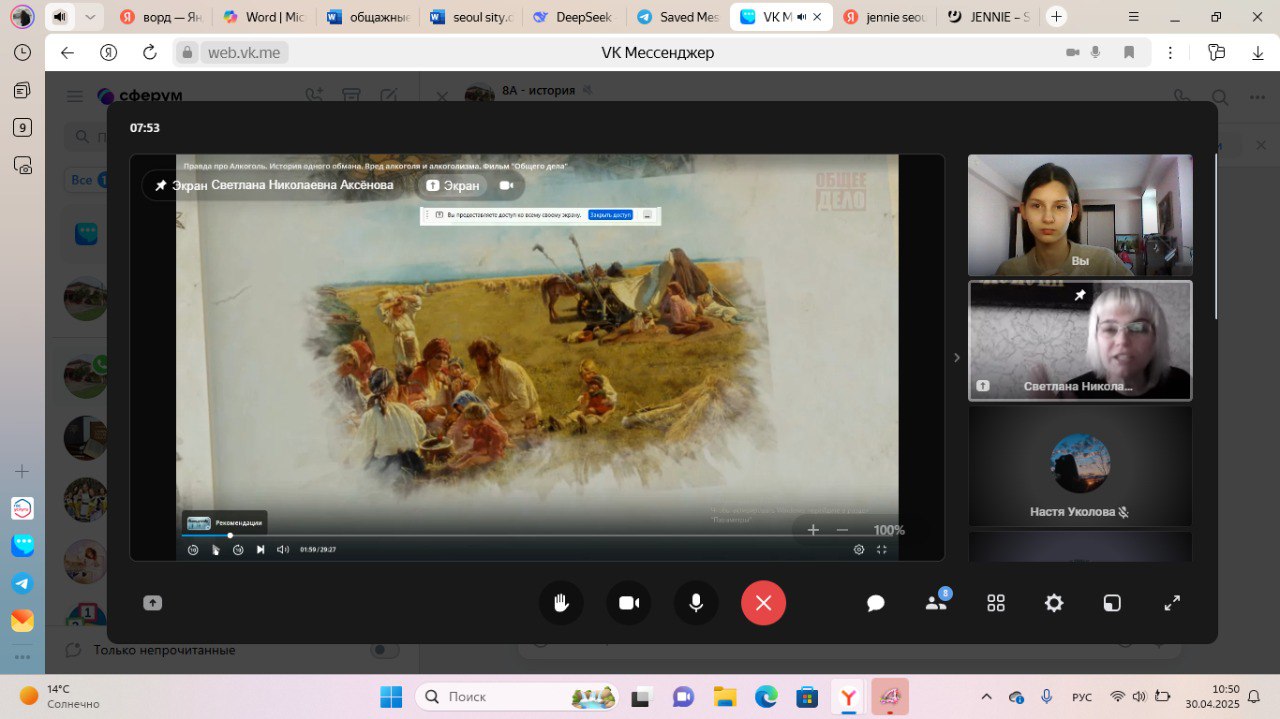Open Telegram from the browser sidebar
1280x719 pixels.
pos(22,583)
